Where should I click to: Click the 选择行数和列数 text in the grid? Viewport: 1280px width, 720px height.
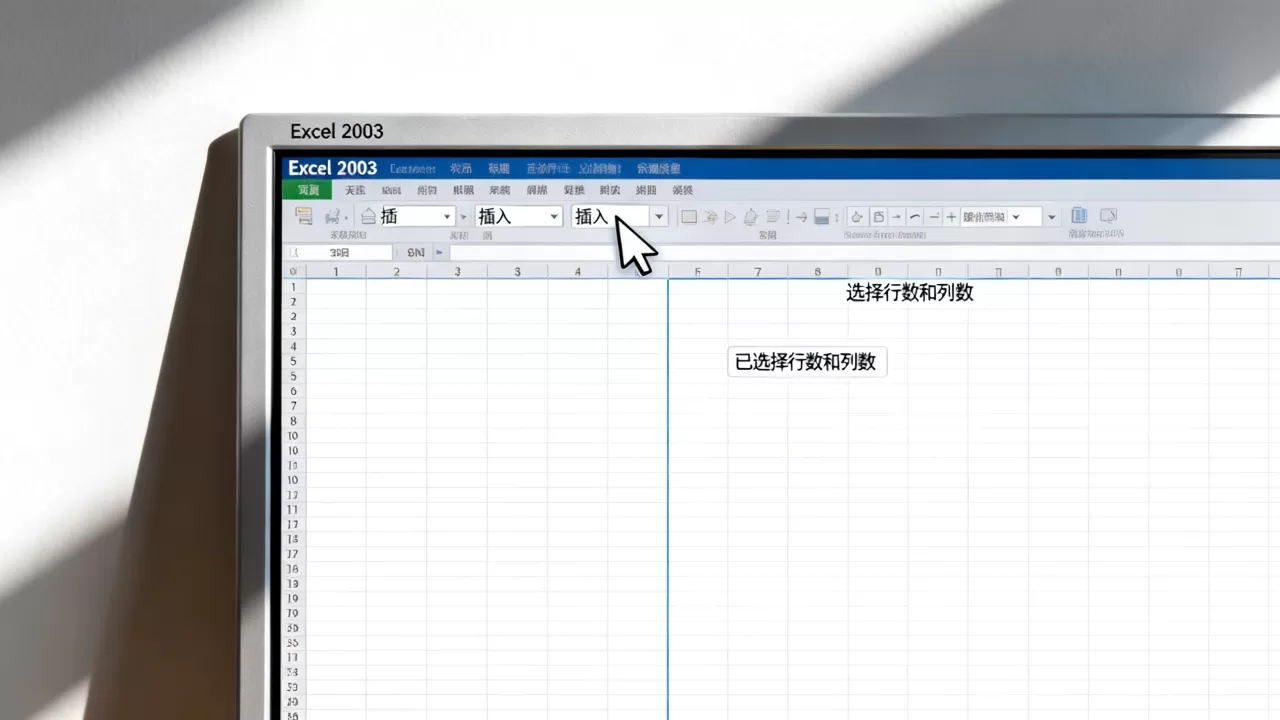click(910, 293)
